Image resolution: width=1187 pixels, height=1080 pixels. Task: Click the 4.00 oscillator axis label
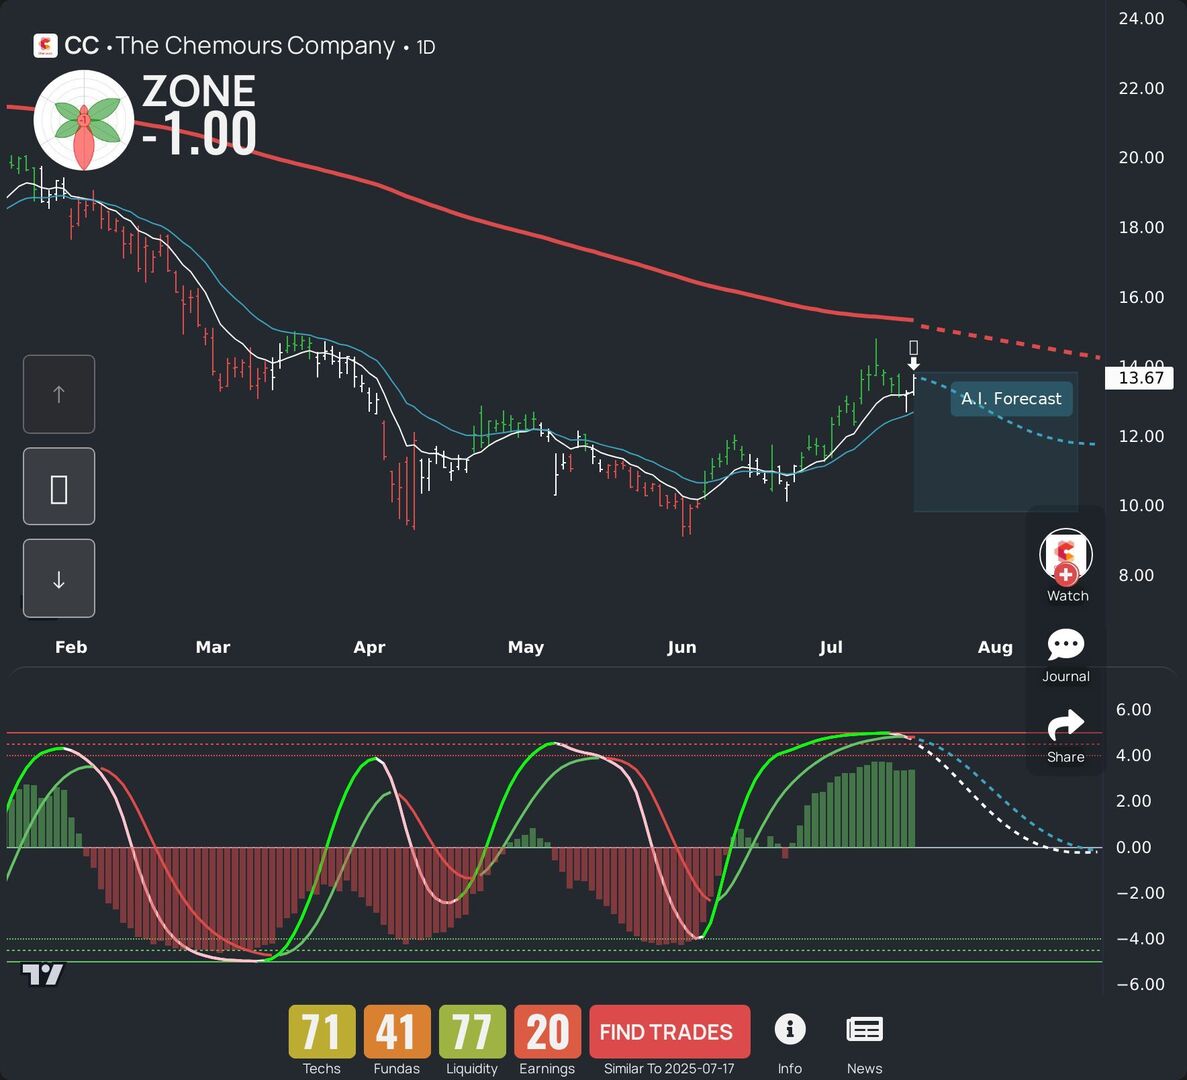1133,755
